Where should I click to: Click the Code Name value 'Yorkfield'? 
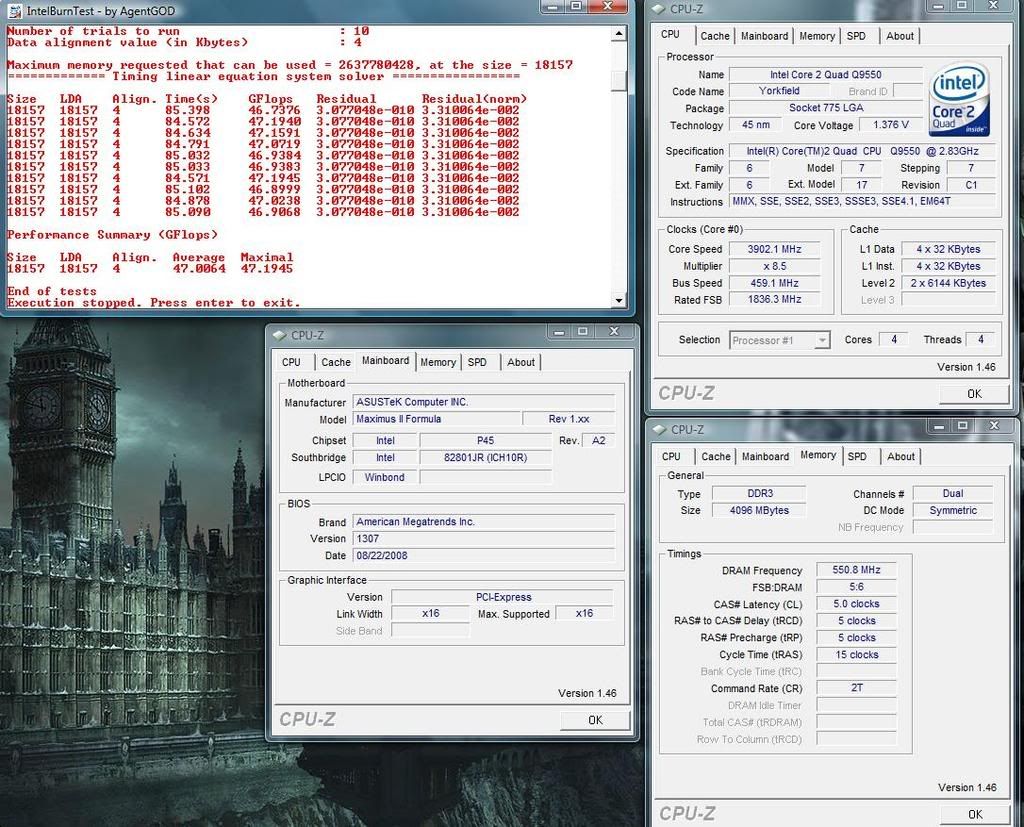click(778, 91)
